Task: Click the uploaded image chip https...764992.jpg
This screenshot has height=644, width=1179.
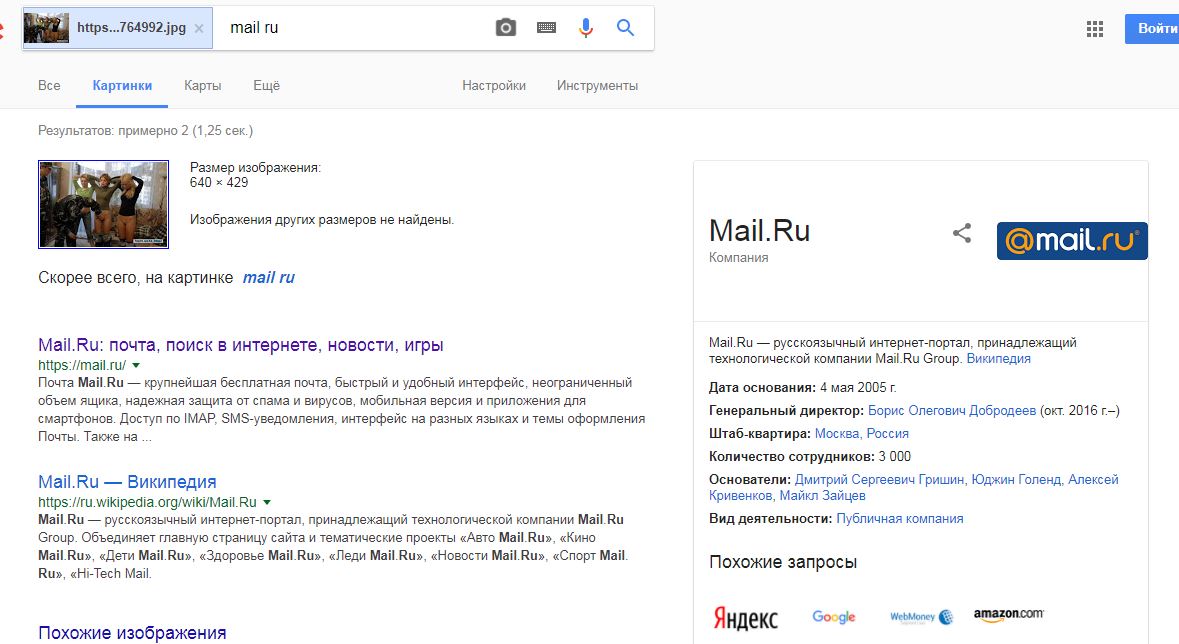Action: pos(117,28)
